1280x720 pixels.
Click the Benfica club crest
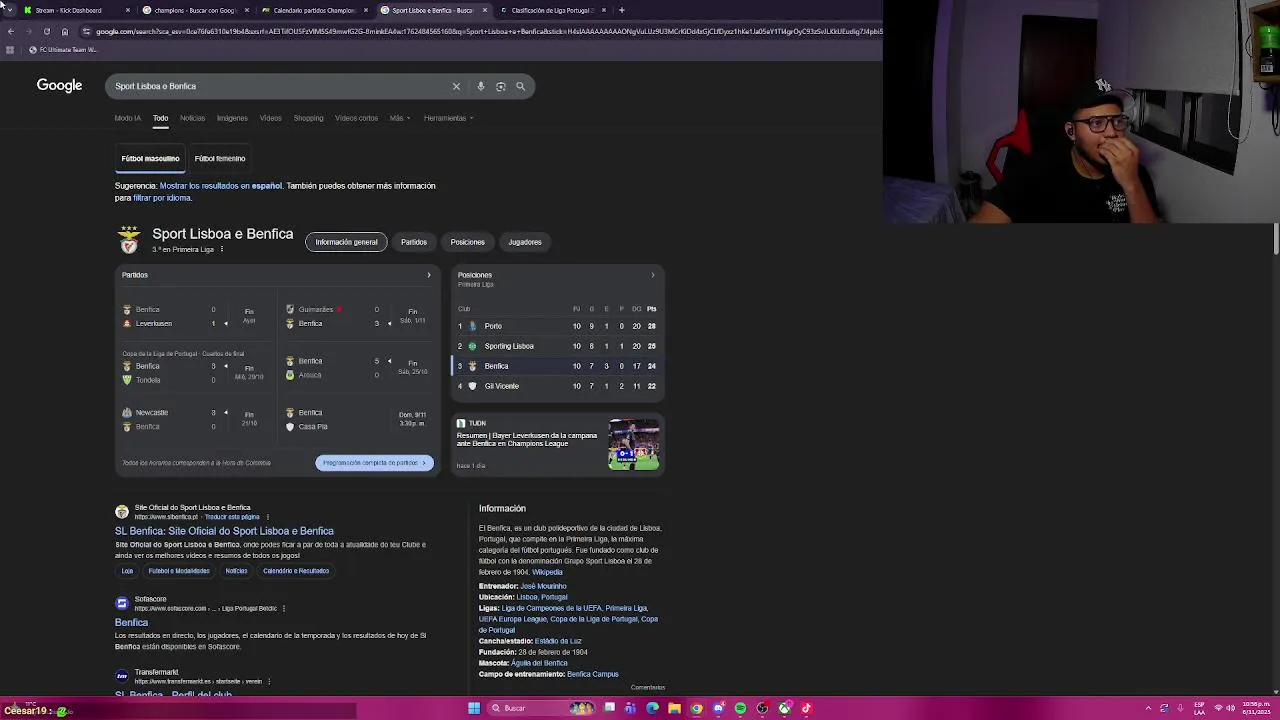click(129, 240)
